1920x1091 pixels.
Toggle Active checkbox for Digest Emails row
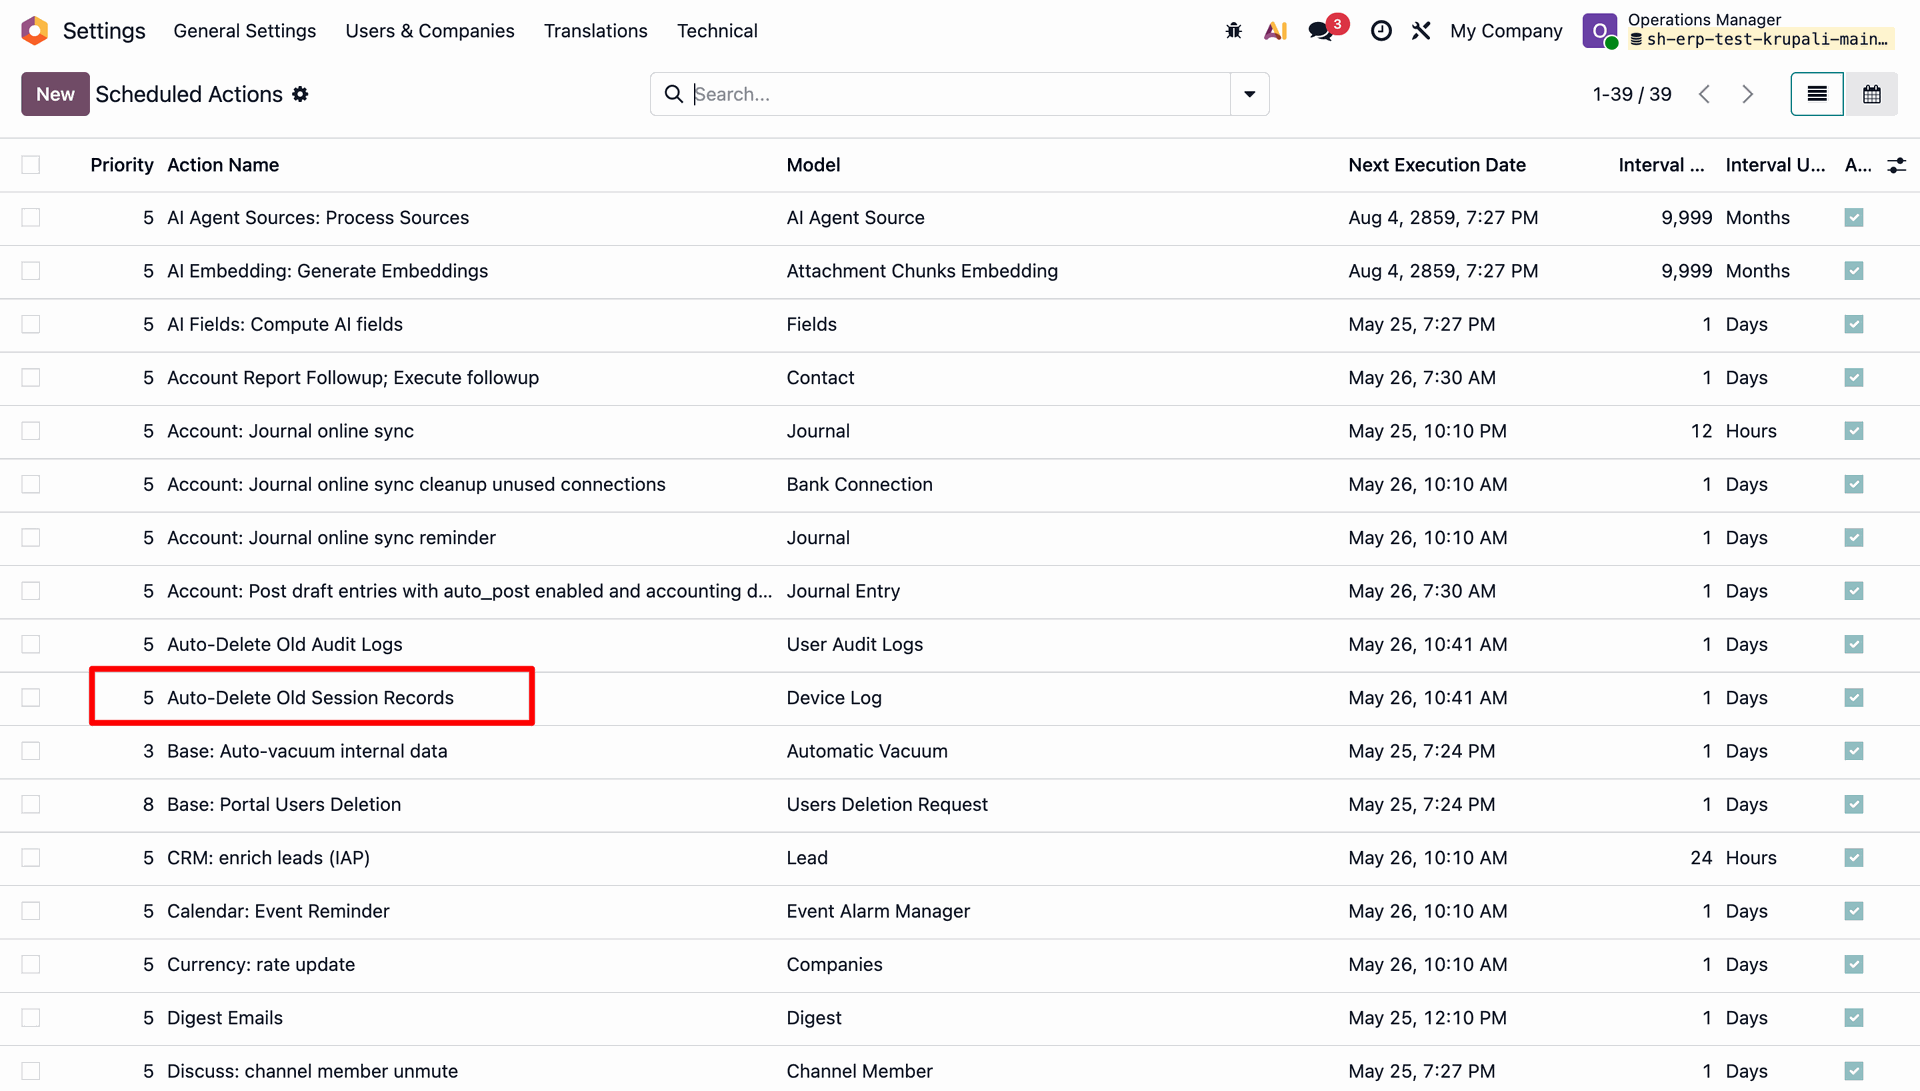pyautogui.click(x=1854, y=1018)
